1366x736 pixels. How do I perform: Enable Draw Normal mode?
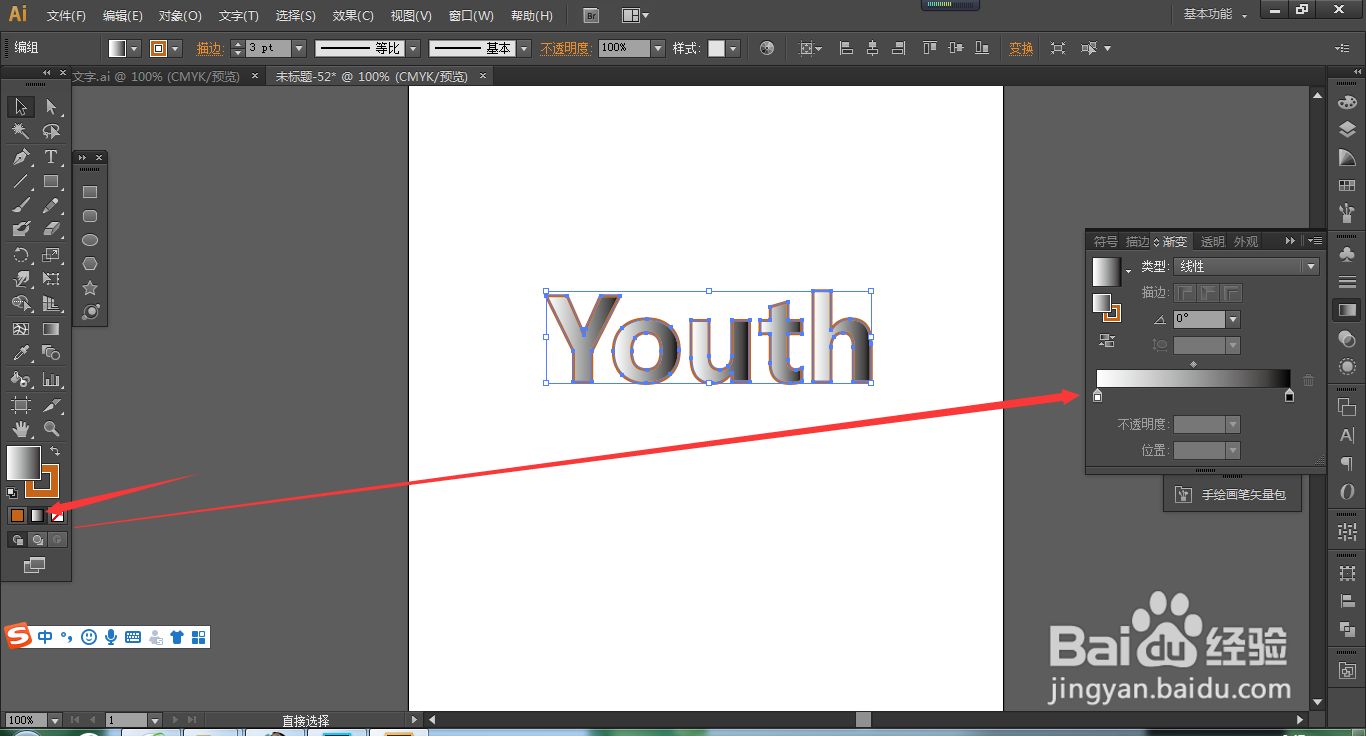(17, 540)
